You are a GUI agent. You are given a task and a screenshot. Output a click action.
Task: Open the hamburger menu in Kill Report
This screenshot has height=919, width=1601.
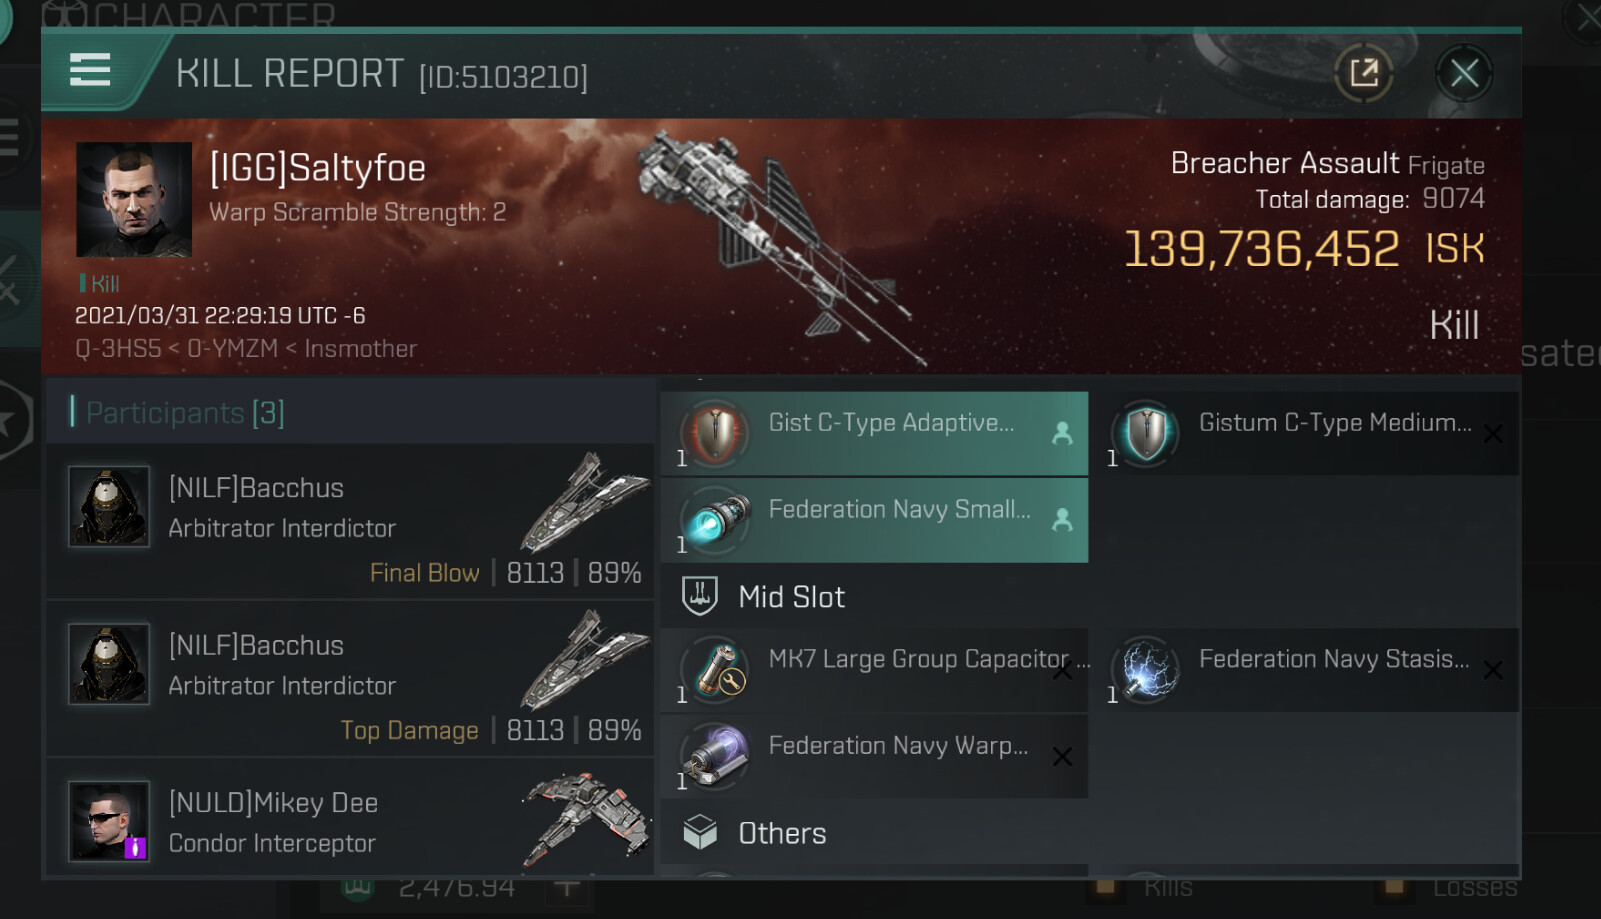tap(90, 70)
